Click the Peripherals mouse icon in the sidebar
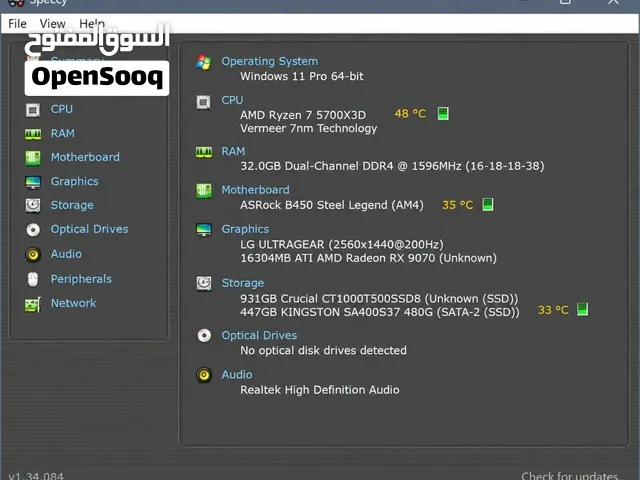640x480 pixels. (x=33, y=280)
